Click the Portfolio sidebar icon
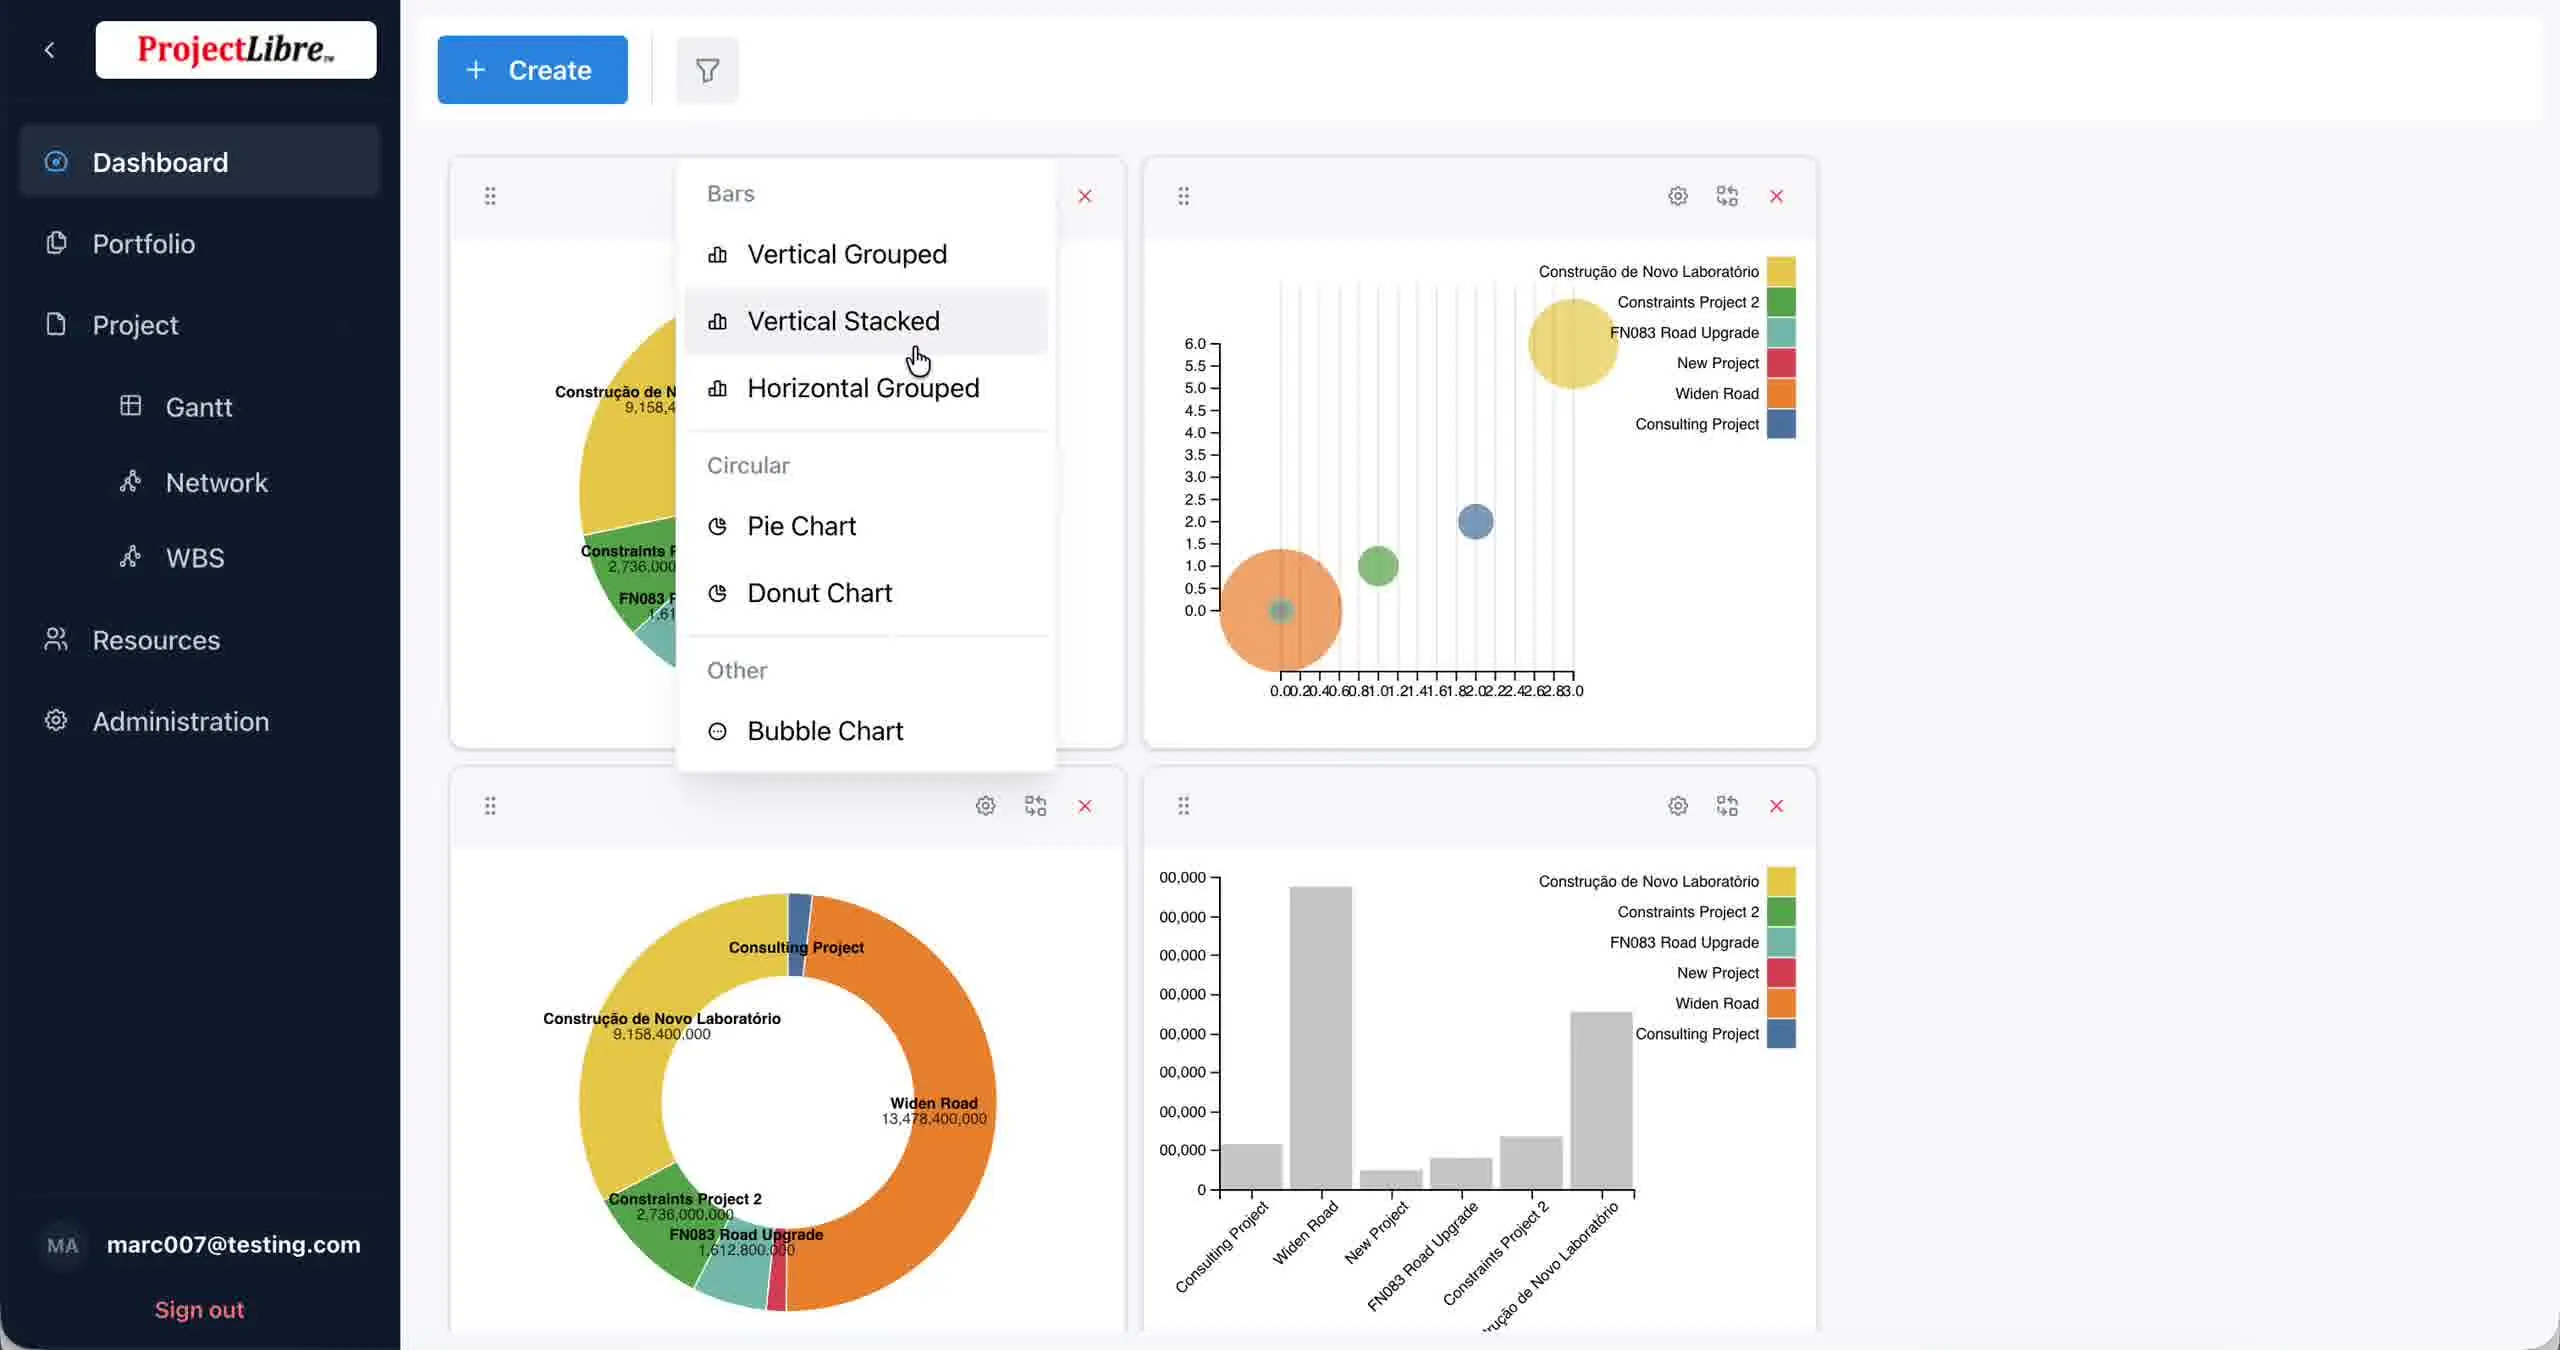The height and width of the screenshot is (1350, 2560). 56,243
